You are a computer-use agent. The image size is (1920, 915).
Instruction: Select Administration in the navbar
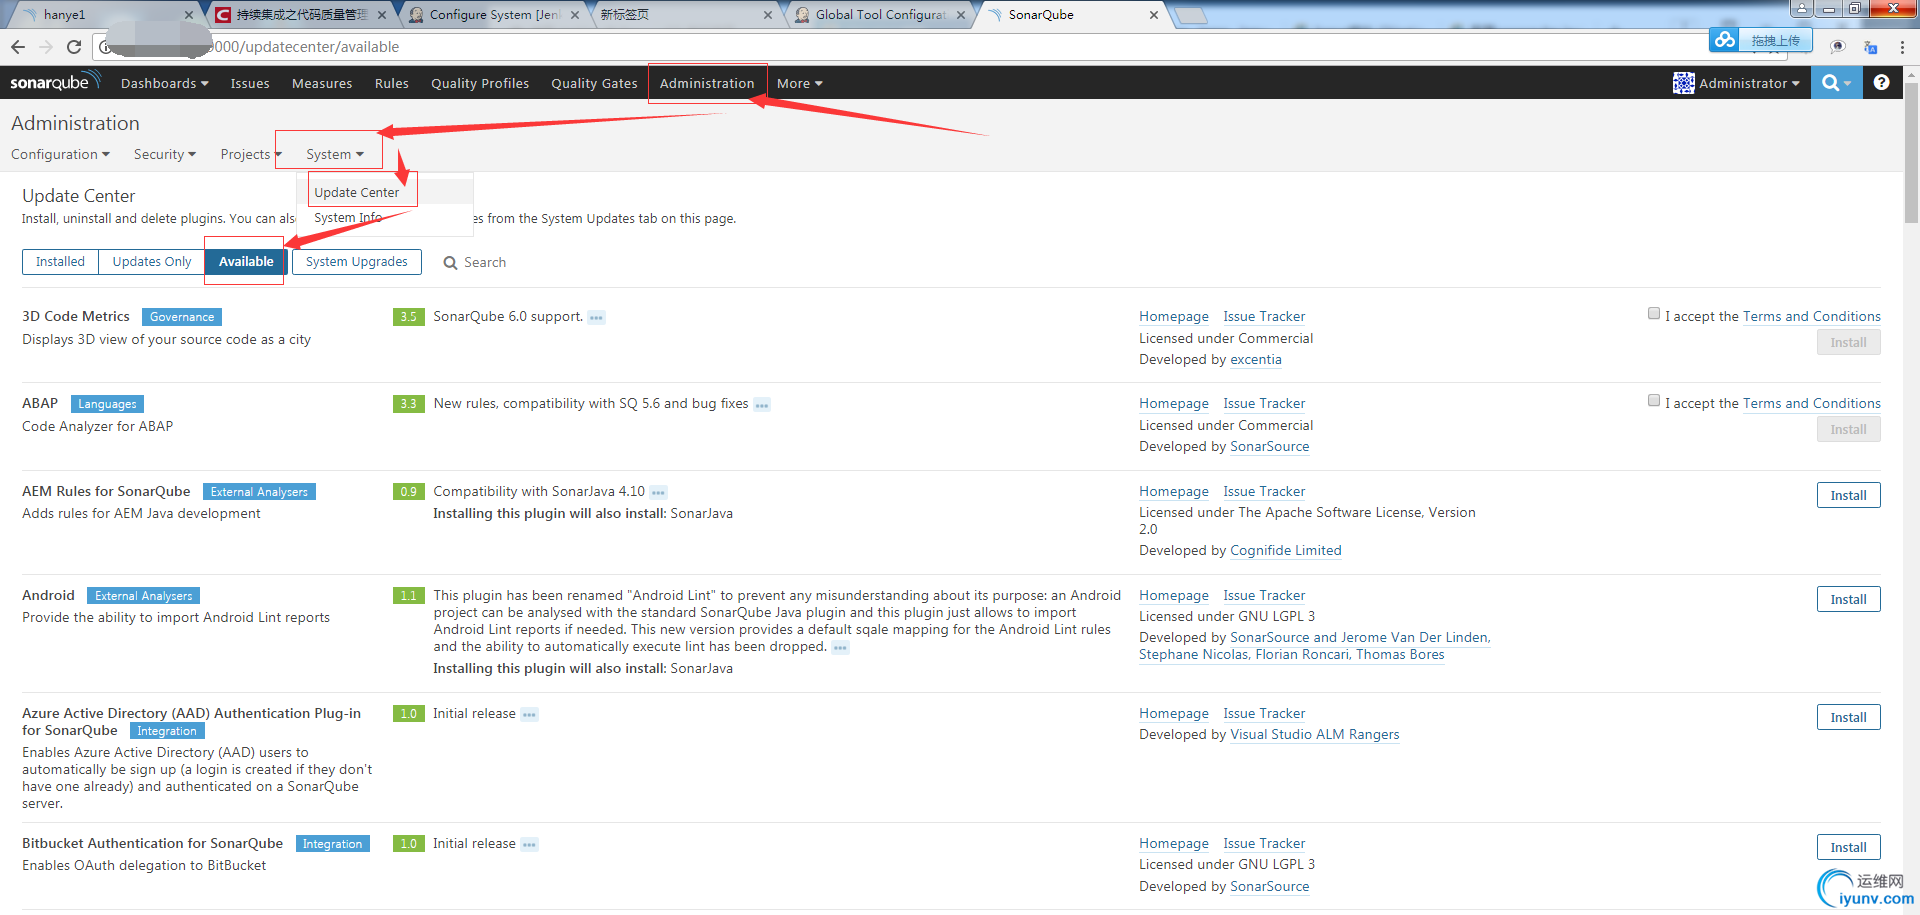point(707,83)
